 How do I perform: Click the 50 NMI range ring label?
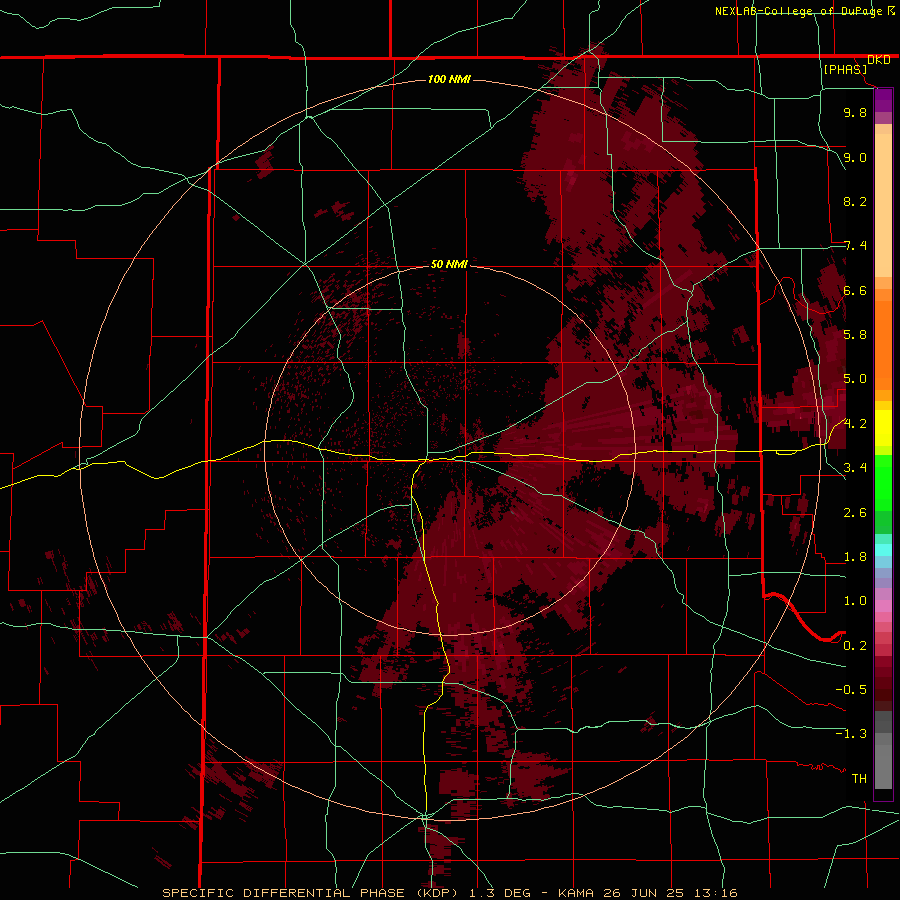449,264
